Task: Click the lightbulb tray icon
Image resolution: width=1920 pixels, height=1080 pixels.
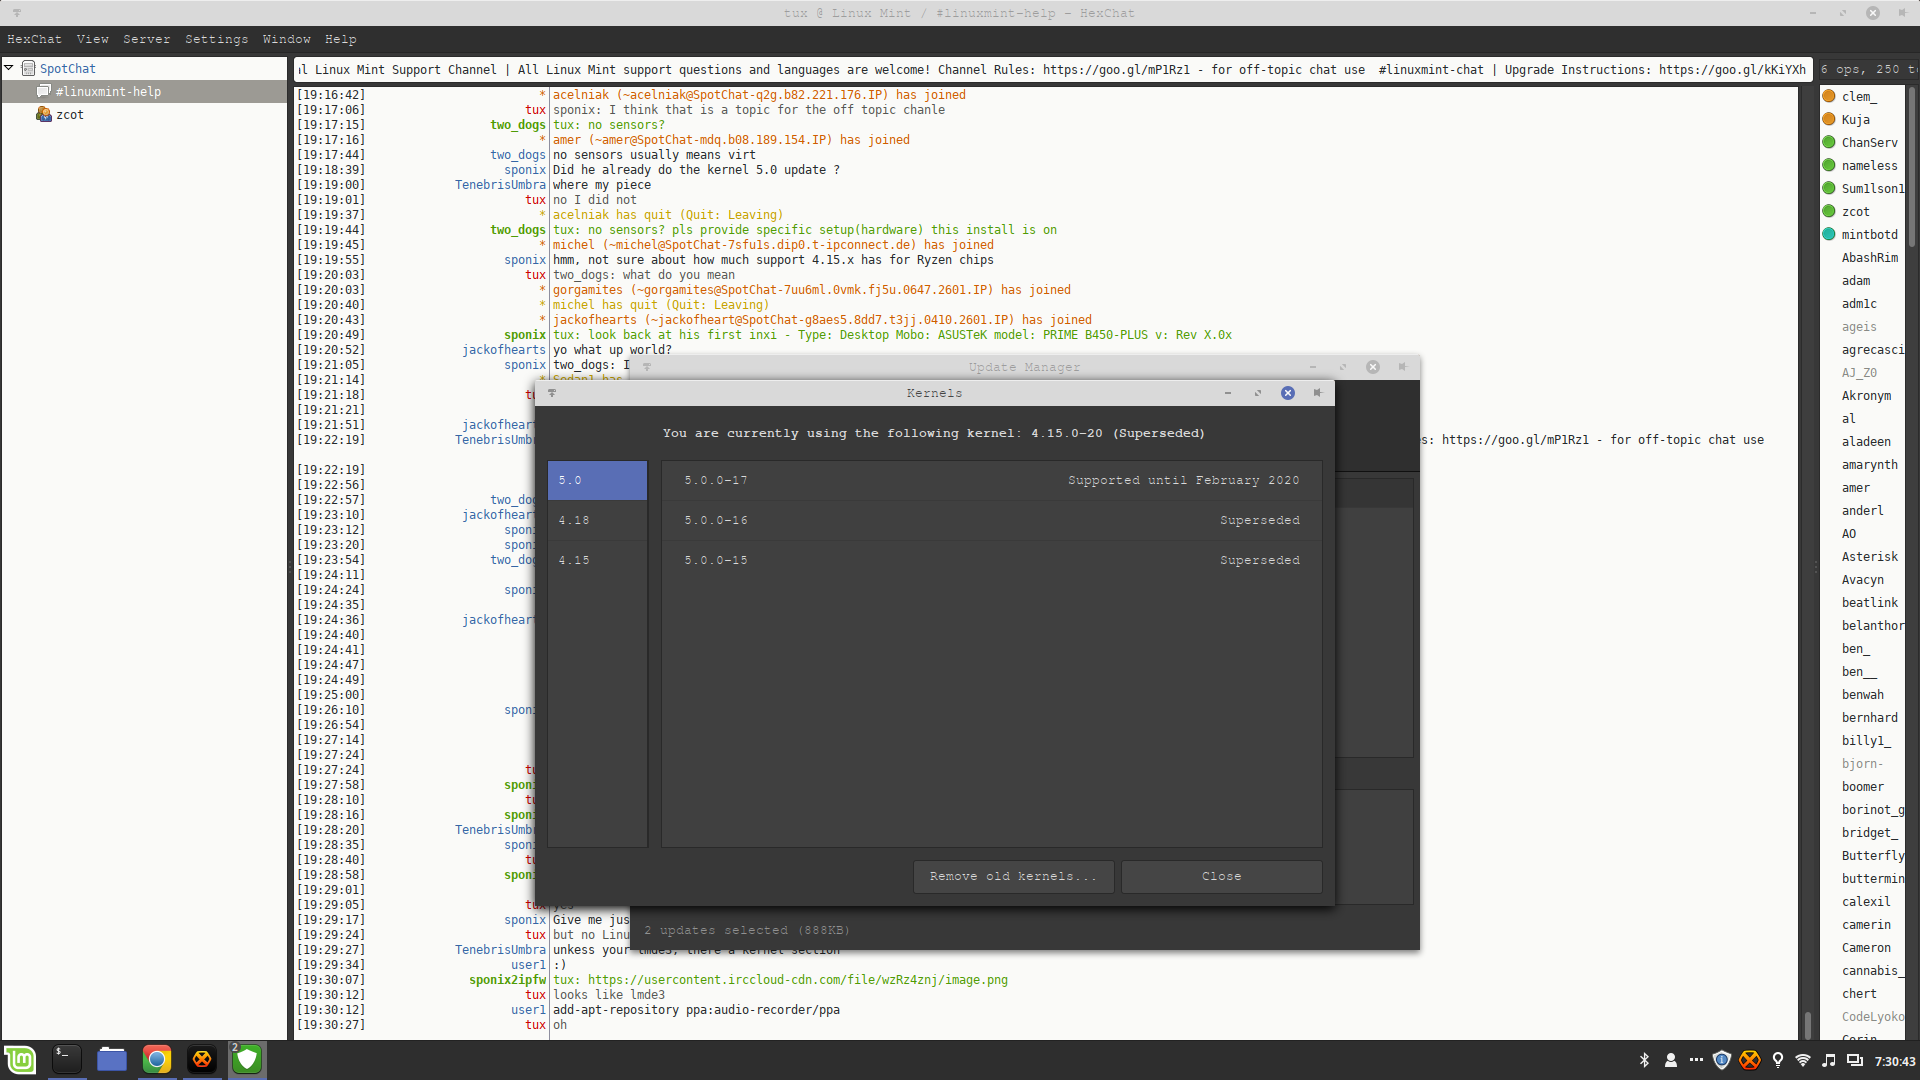Action: click(x=1777, y=1060)
